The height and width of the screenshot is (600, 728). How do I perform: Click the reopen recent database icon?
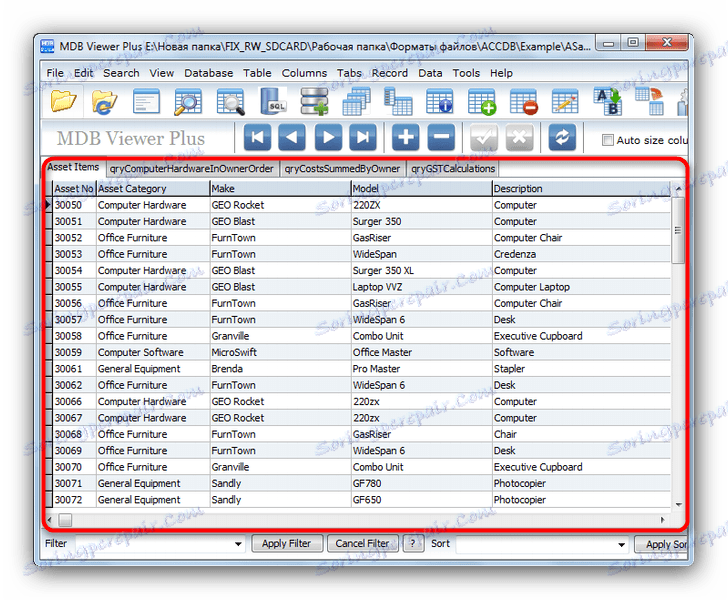click(x=104, y=102)
